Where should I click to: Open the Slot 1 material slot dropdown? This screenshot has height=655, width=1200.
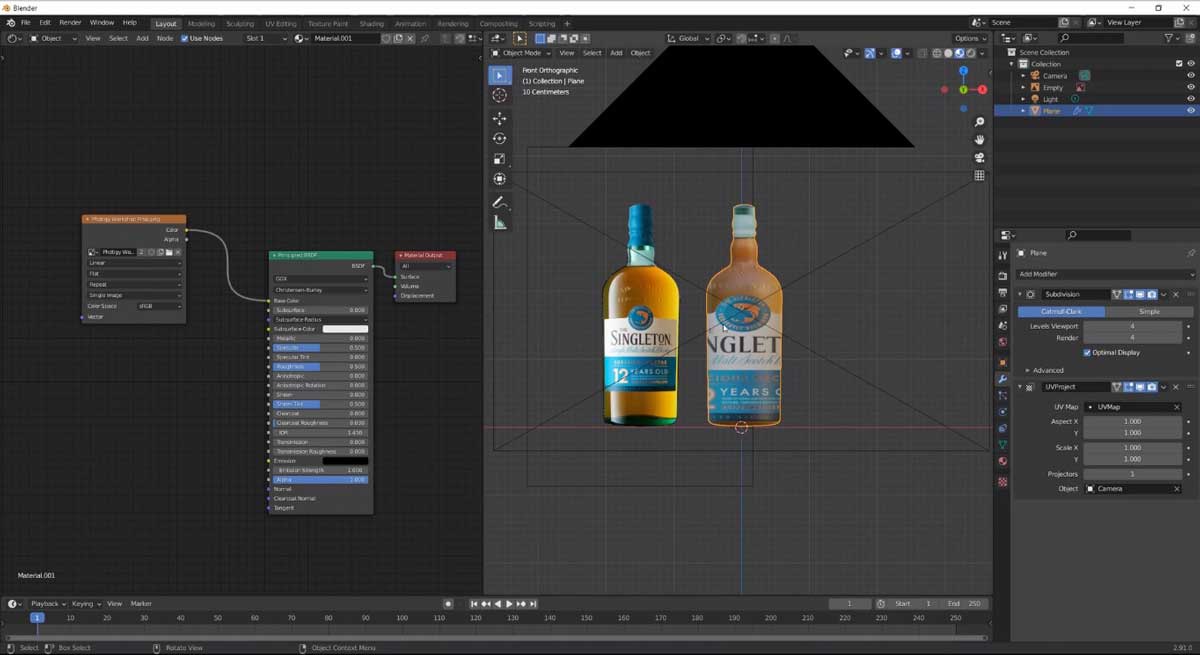coord(265,38)
